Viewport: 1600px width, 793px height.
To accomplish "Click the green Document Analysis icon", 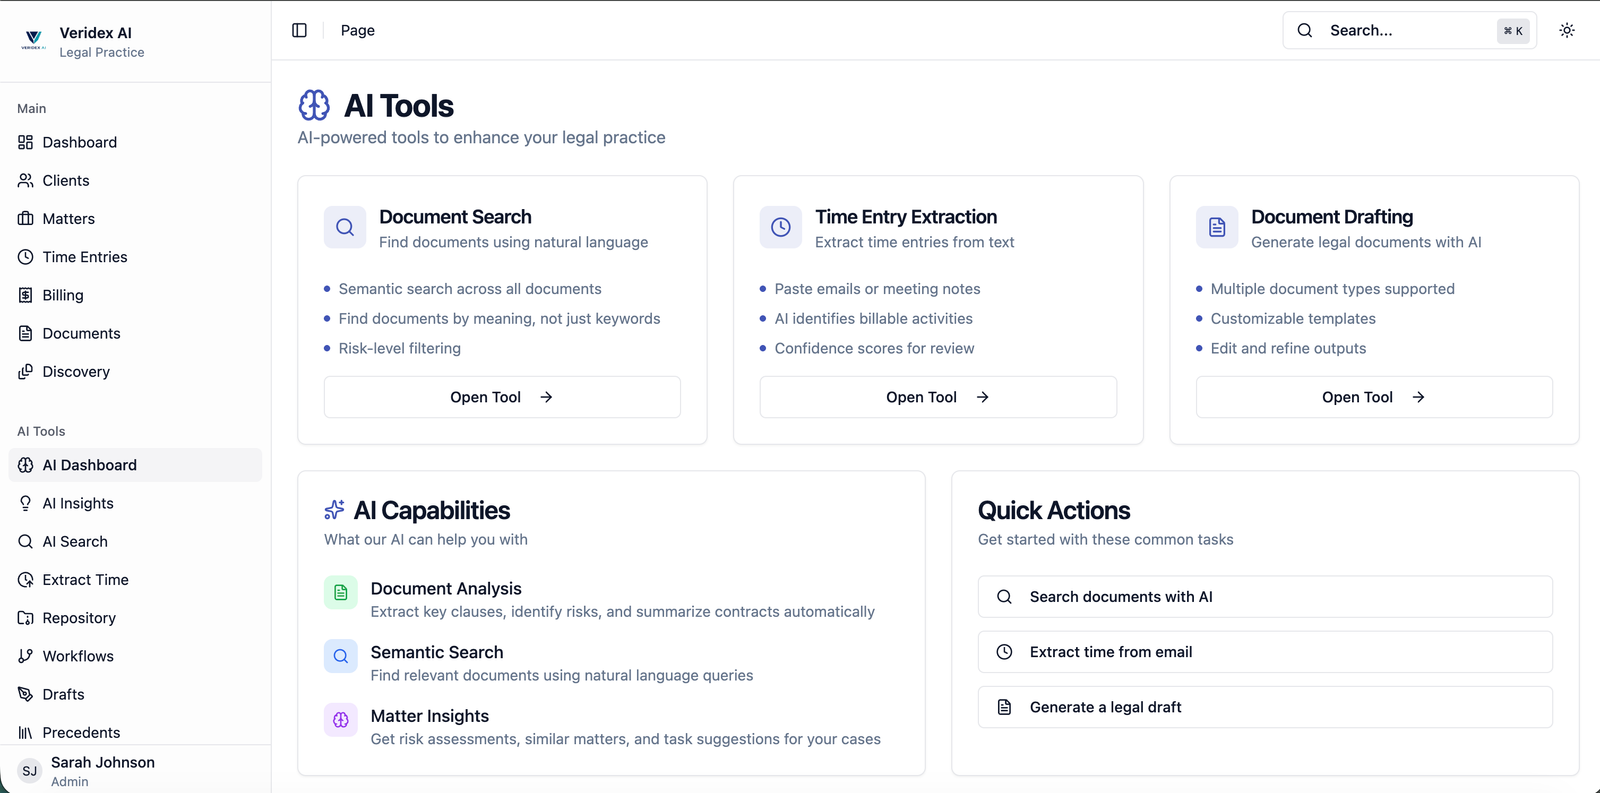I will pyautogui.click(x=341, y=592).
